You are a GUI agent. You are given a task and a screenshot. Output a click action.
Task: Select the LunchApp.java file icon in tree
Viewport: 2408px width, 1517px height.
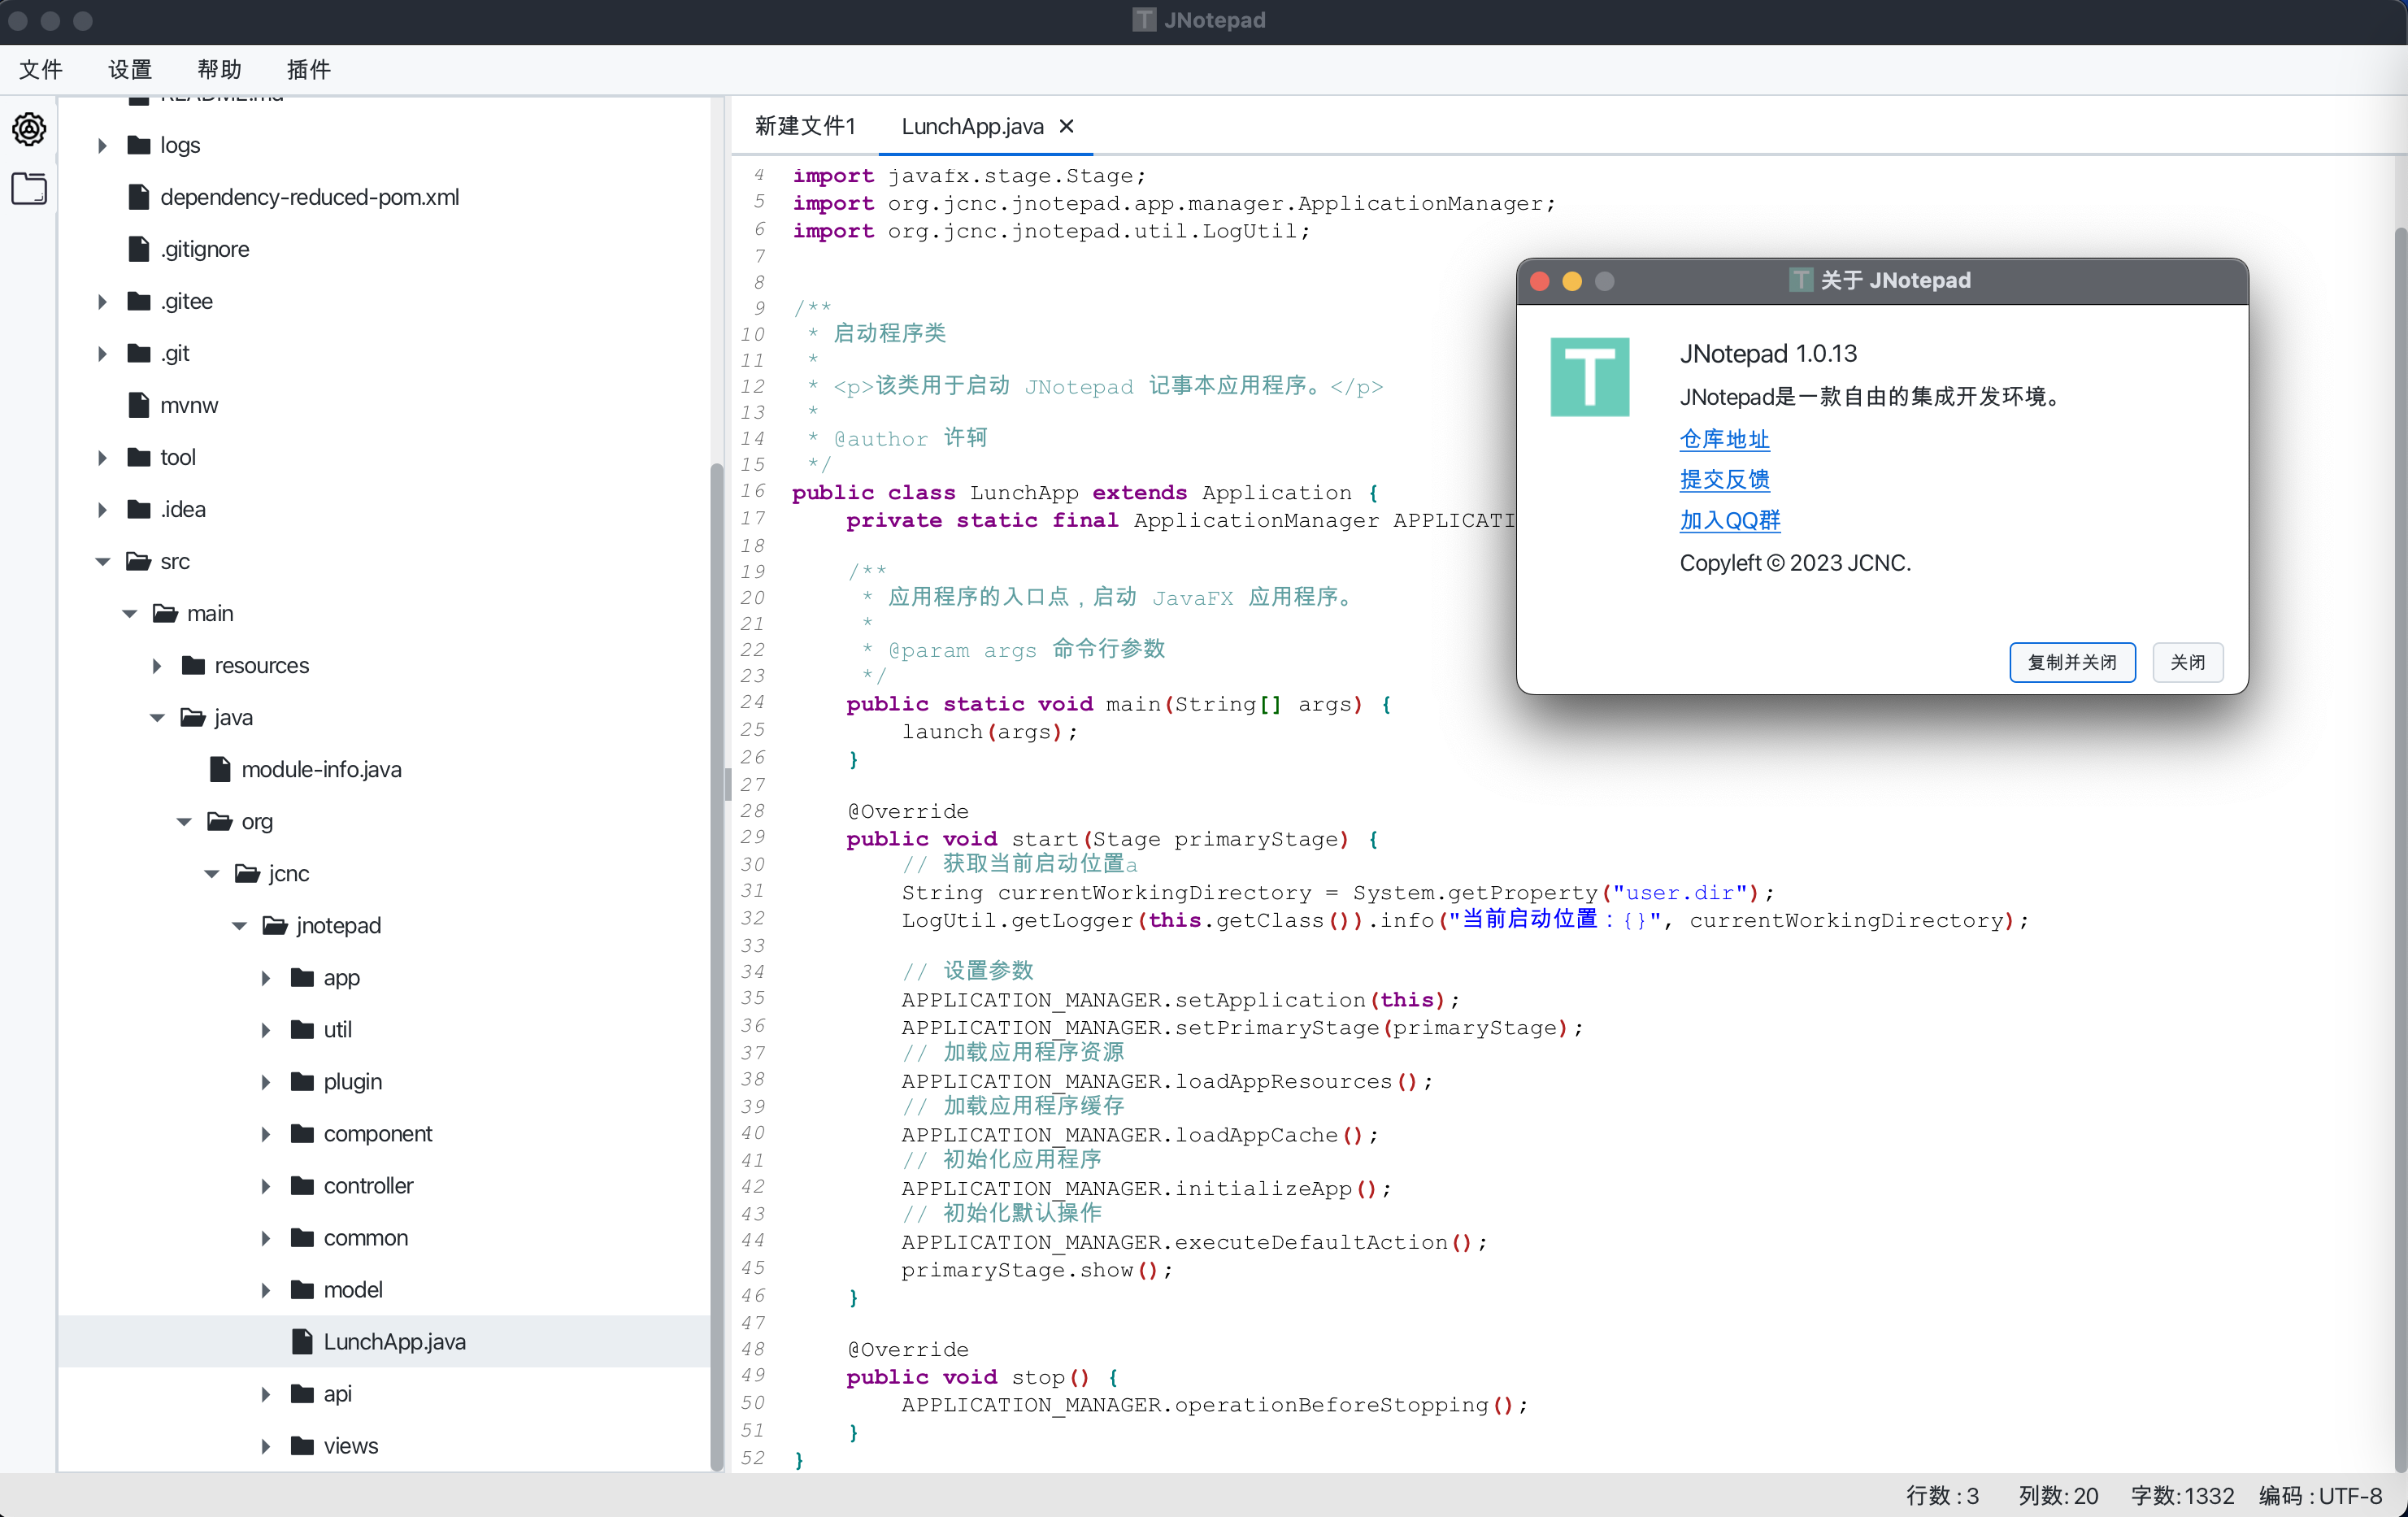301,1341
